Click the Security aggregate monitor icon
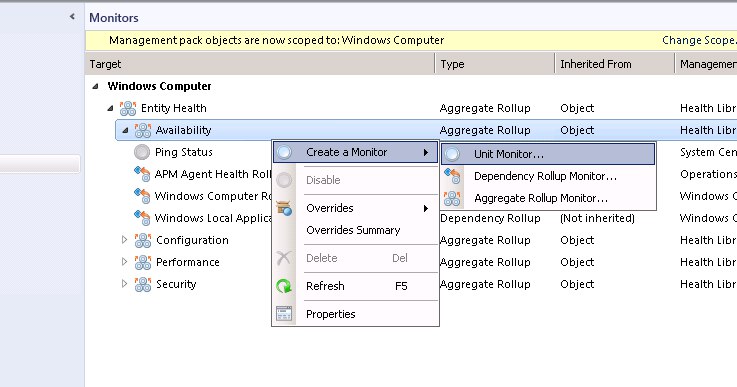This screenshot has height=387, width=737. tap(143, 284)
